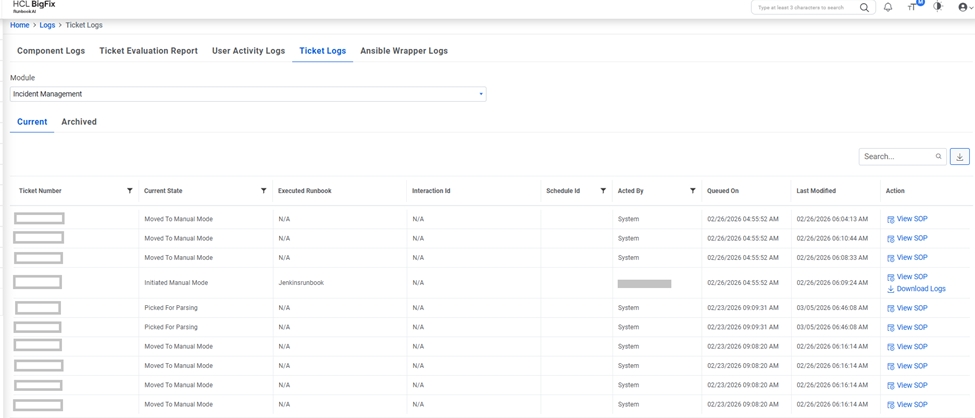
Task: Open the font size adjustment icon
Action: 912,7
